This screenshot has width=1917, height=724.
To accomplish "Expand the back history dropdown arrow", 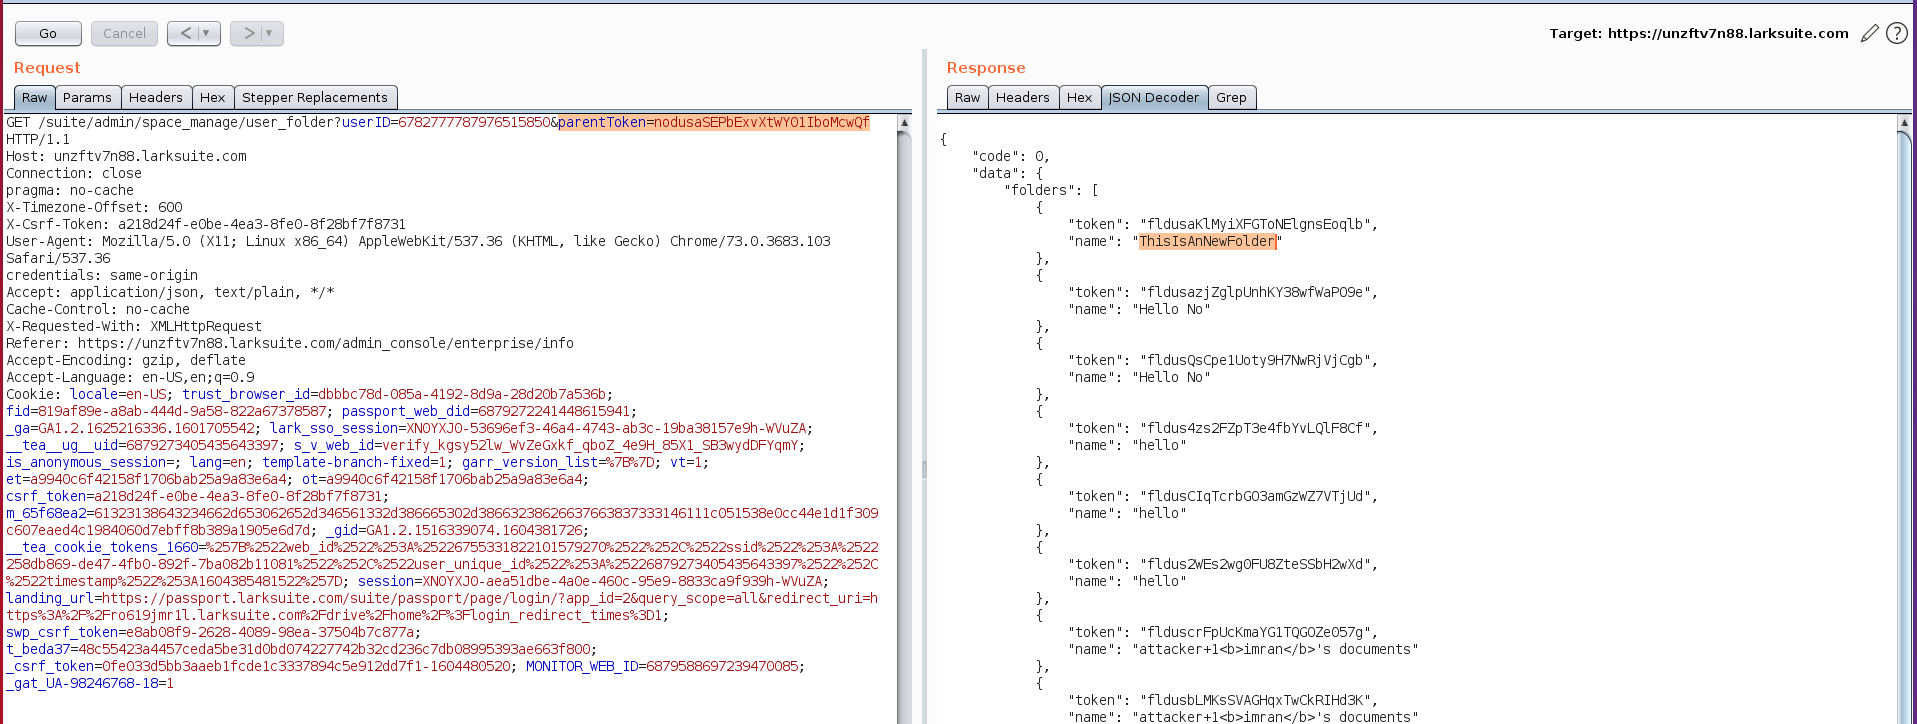I will pyautogui.click(x=207, y=34).
